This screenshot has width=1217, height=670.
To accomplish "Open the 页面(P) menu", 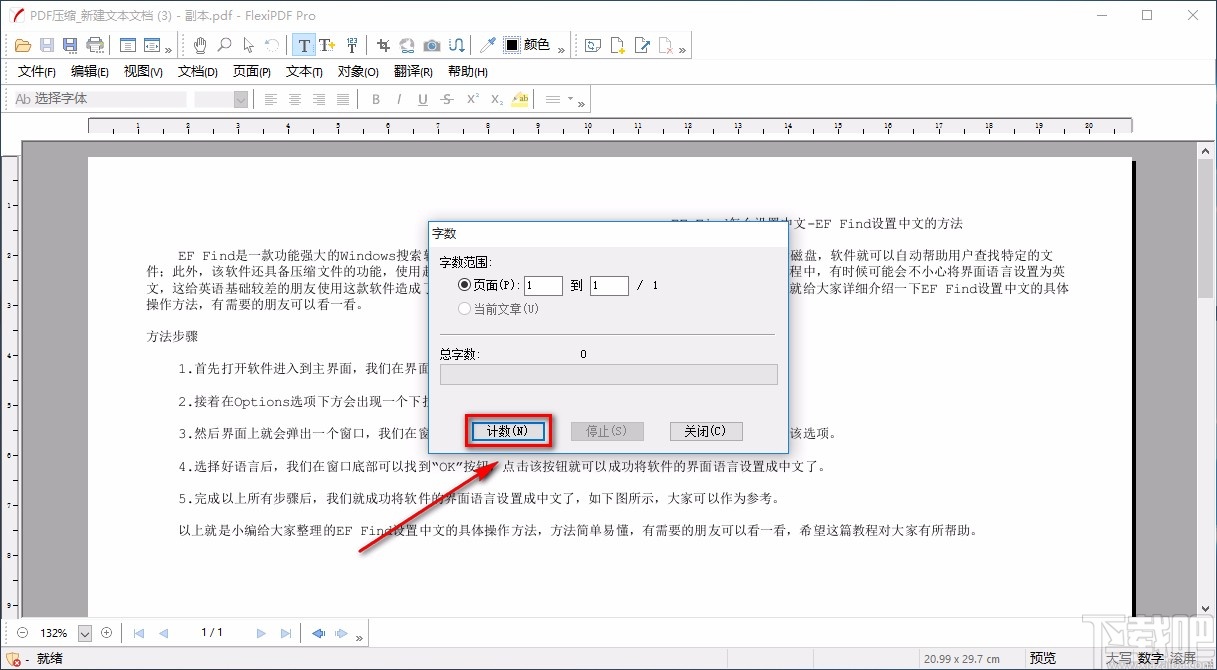I will point(252,71).
